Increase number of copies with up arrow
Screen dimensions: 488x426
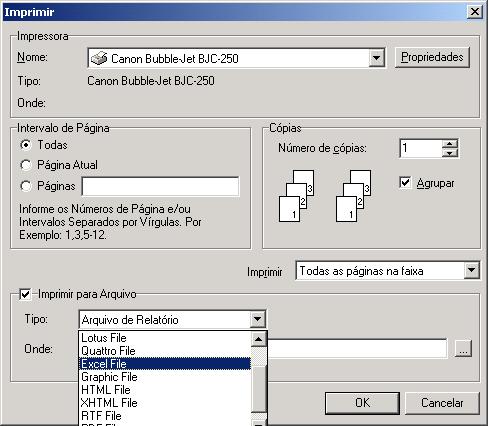(x=450, y=144)
